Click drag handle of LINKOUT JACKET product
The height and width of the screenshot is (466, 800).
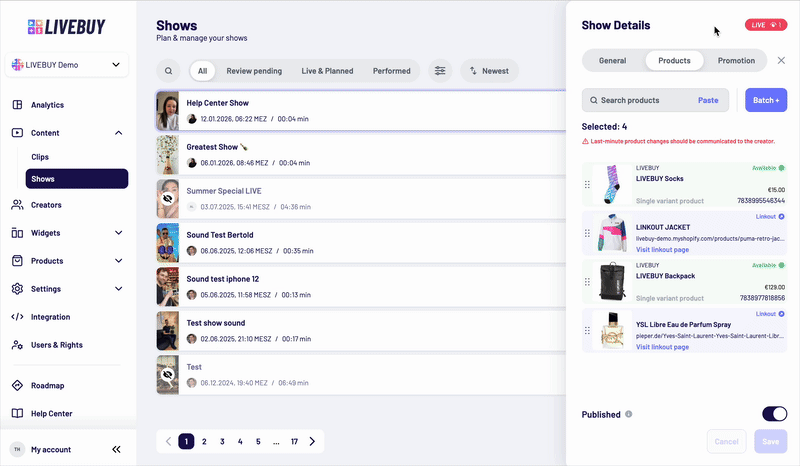(587, 233)
